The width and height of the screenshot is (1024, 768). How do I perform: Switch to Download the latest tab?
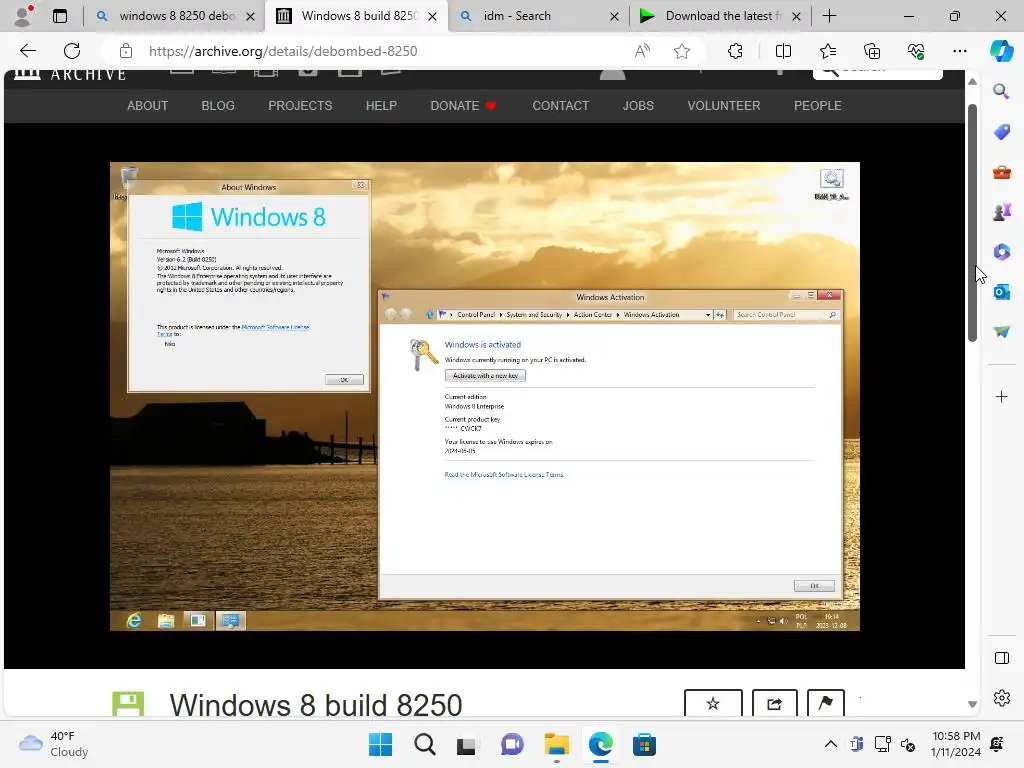(720, 16)
